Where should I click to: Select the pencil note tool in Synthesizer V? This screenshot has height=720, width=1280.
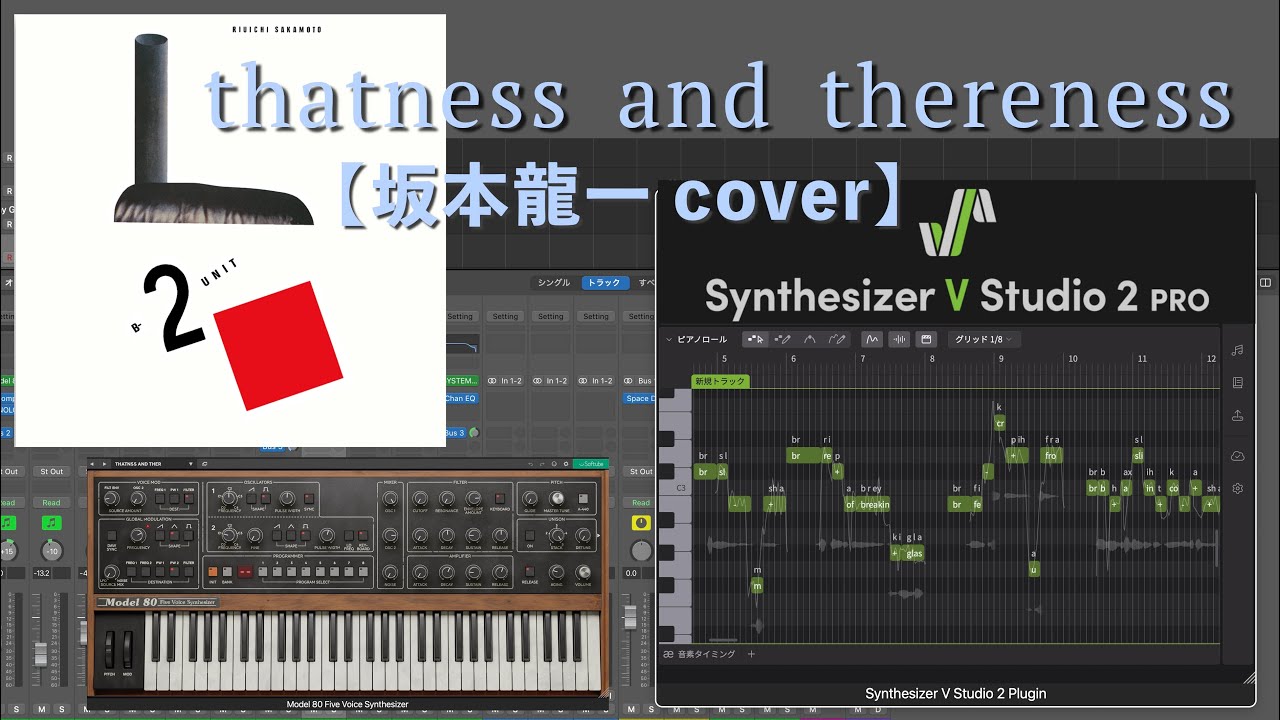(783, 339)
